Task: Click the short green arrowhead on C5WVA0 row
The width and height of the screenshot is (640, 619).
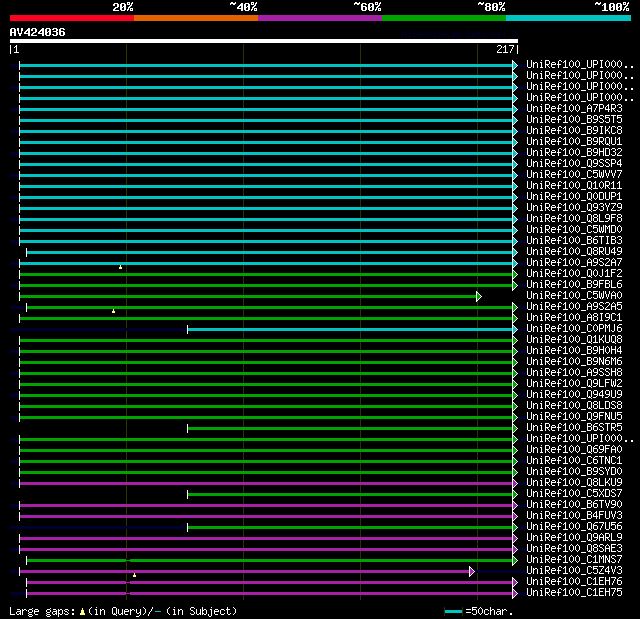Action: click(479, 297)
